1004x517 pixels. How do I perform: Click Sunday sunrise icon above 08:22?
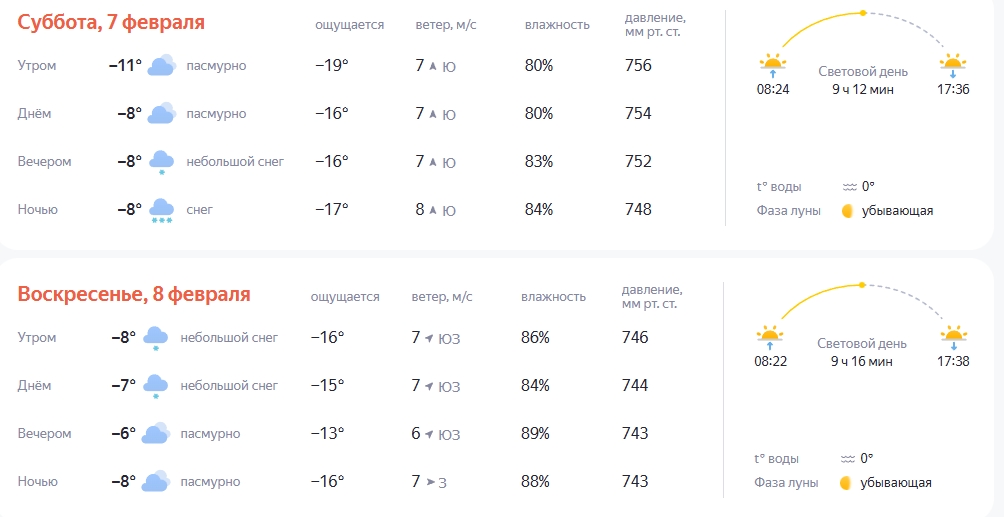click(x=770, y=338)
